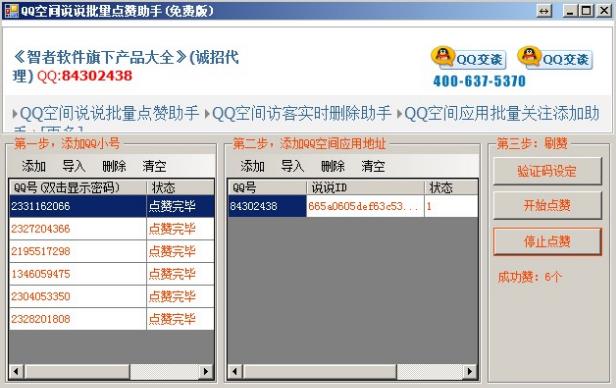Click 导入 in the QQ空间应用地址 panel
Image resolution: width=616 pixels, height=388 pixels.
[x=292, y=166]
